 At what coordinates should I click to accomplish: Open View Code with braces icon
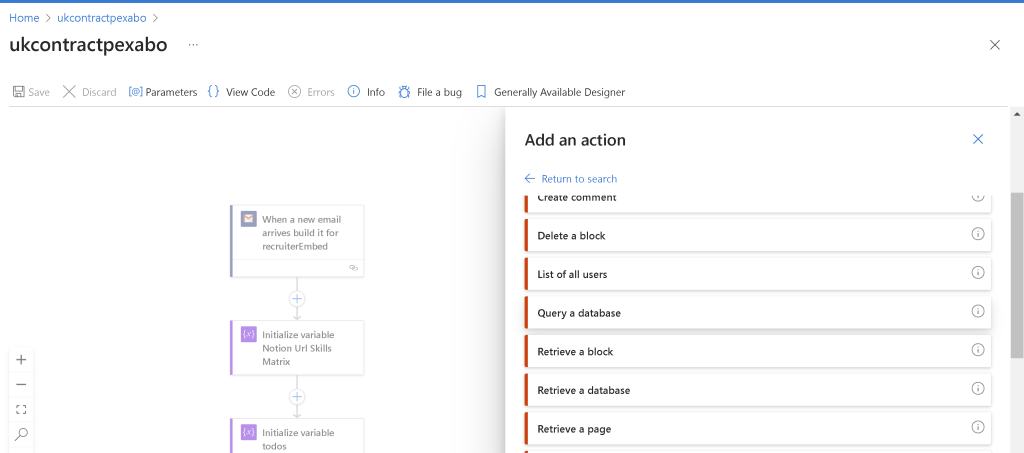point(241,92)
